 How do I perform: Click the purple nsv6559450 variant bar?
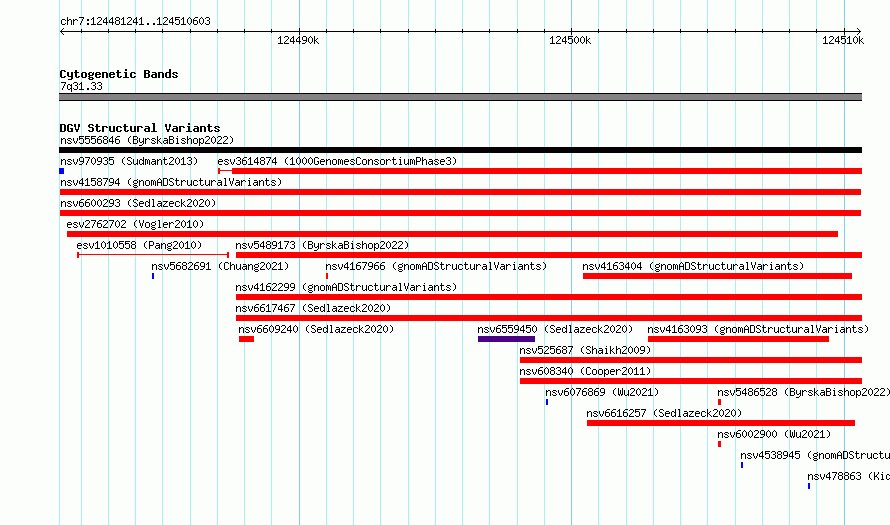click(x=506, y=339)
